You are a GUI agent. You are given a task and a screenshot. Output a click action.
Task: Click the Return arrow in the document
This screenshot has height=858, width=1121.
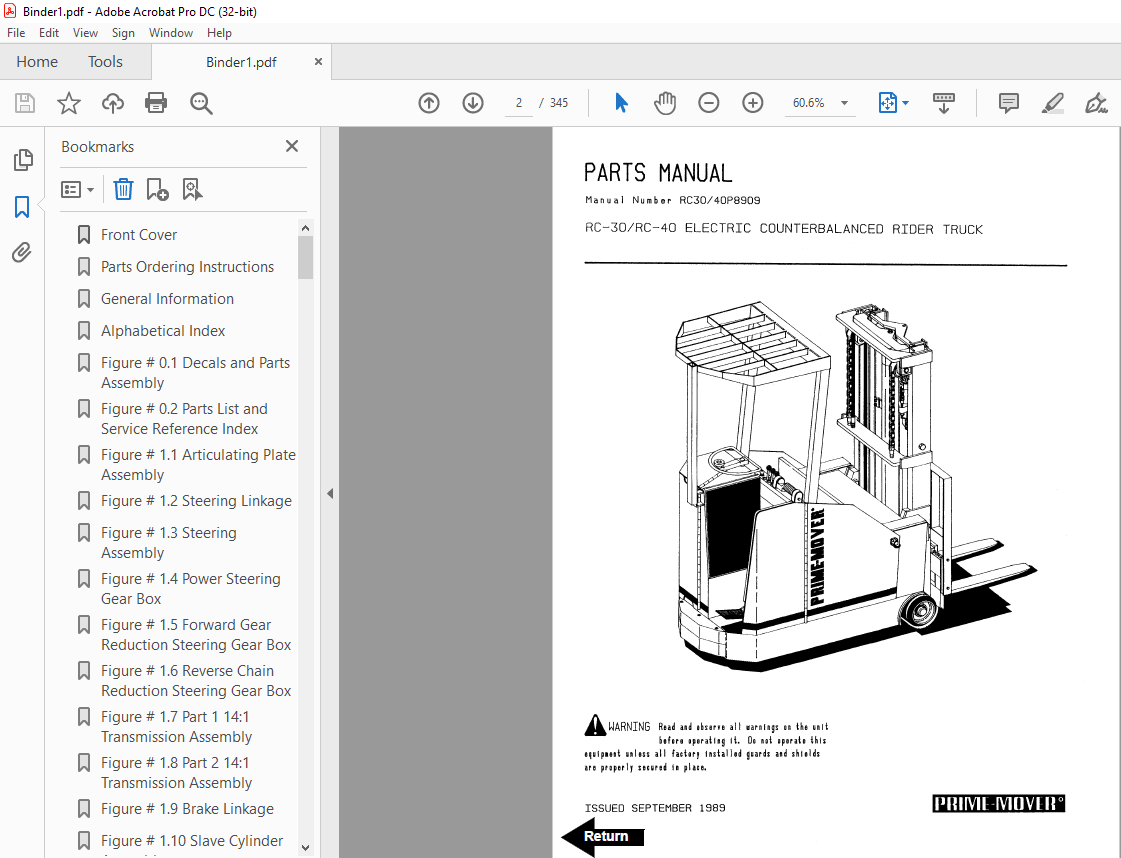(603, 837)
